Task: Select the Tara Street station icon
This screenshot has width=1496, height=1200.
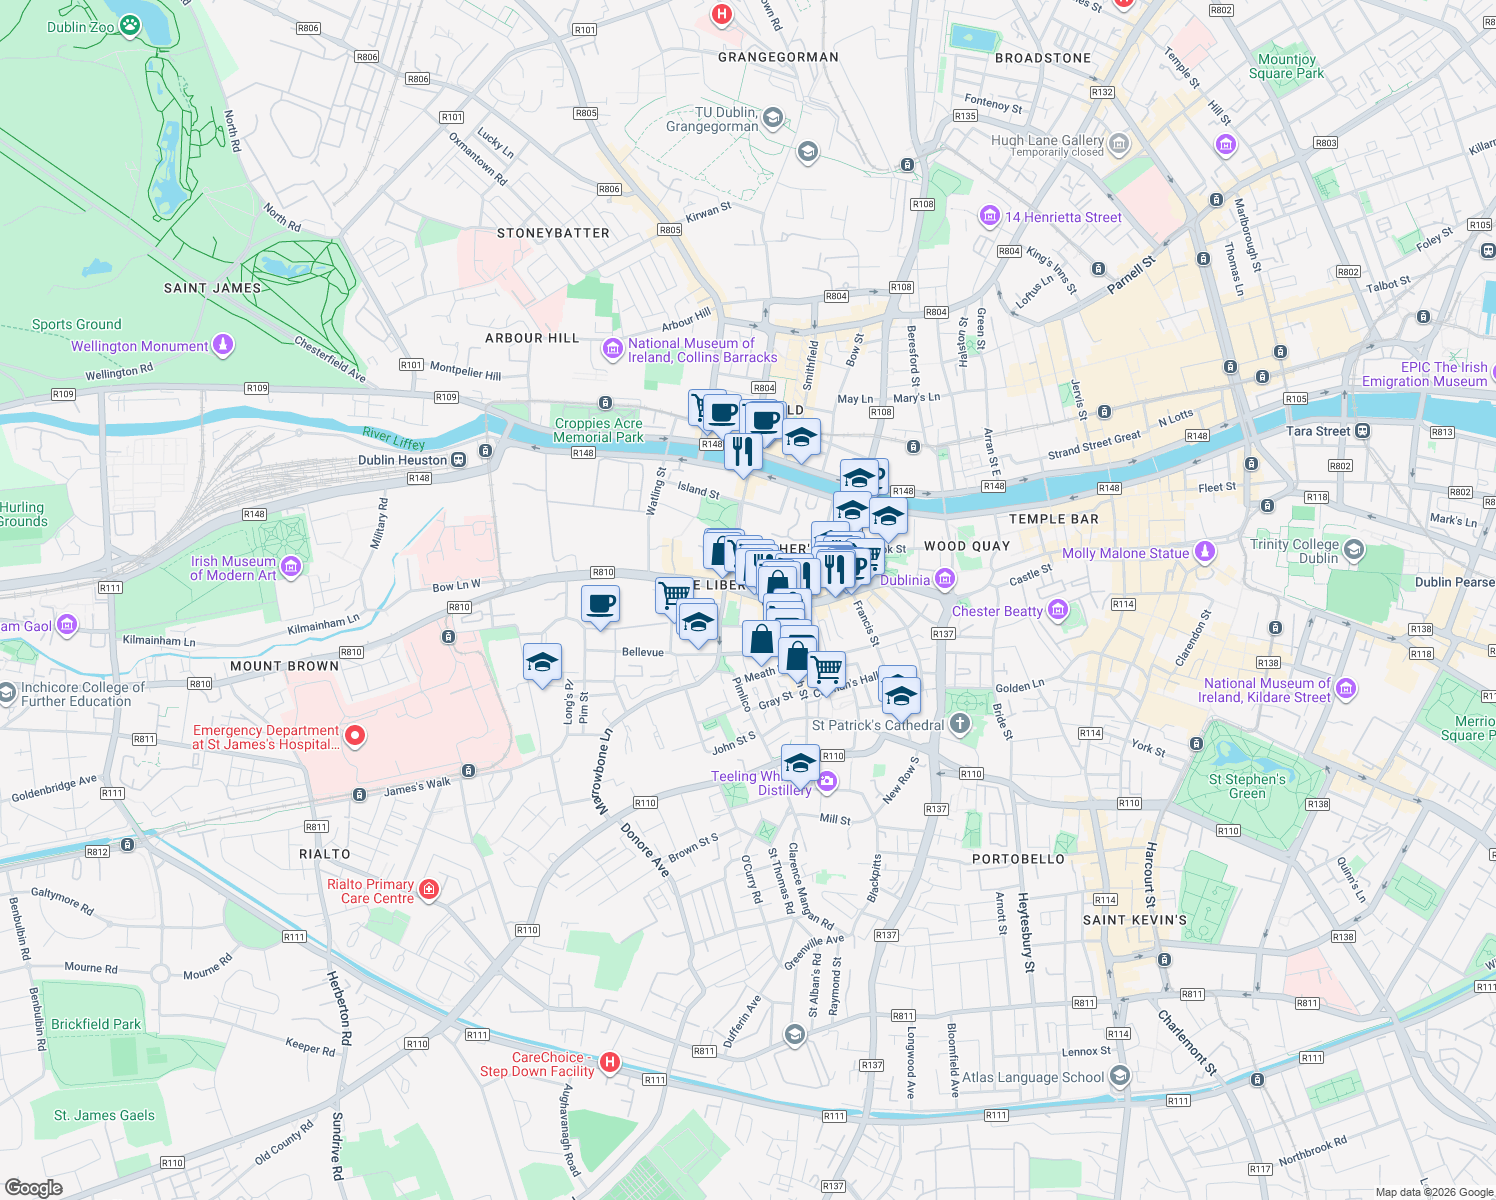Action: (x=1363, y=431)
